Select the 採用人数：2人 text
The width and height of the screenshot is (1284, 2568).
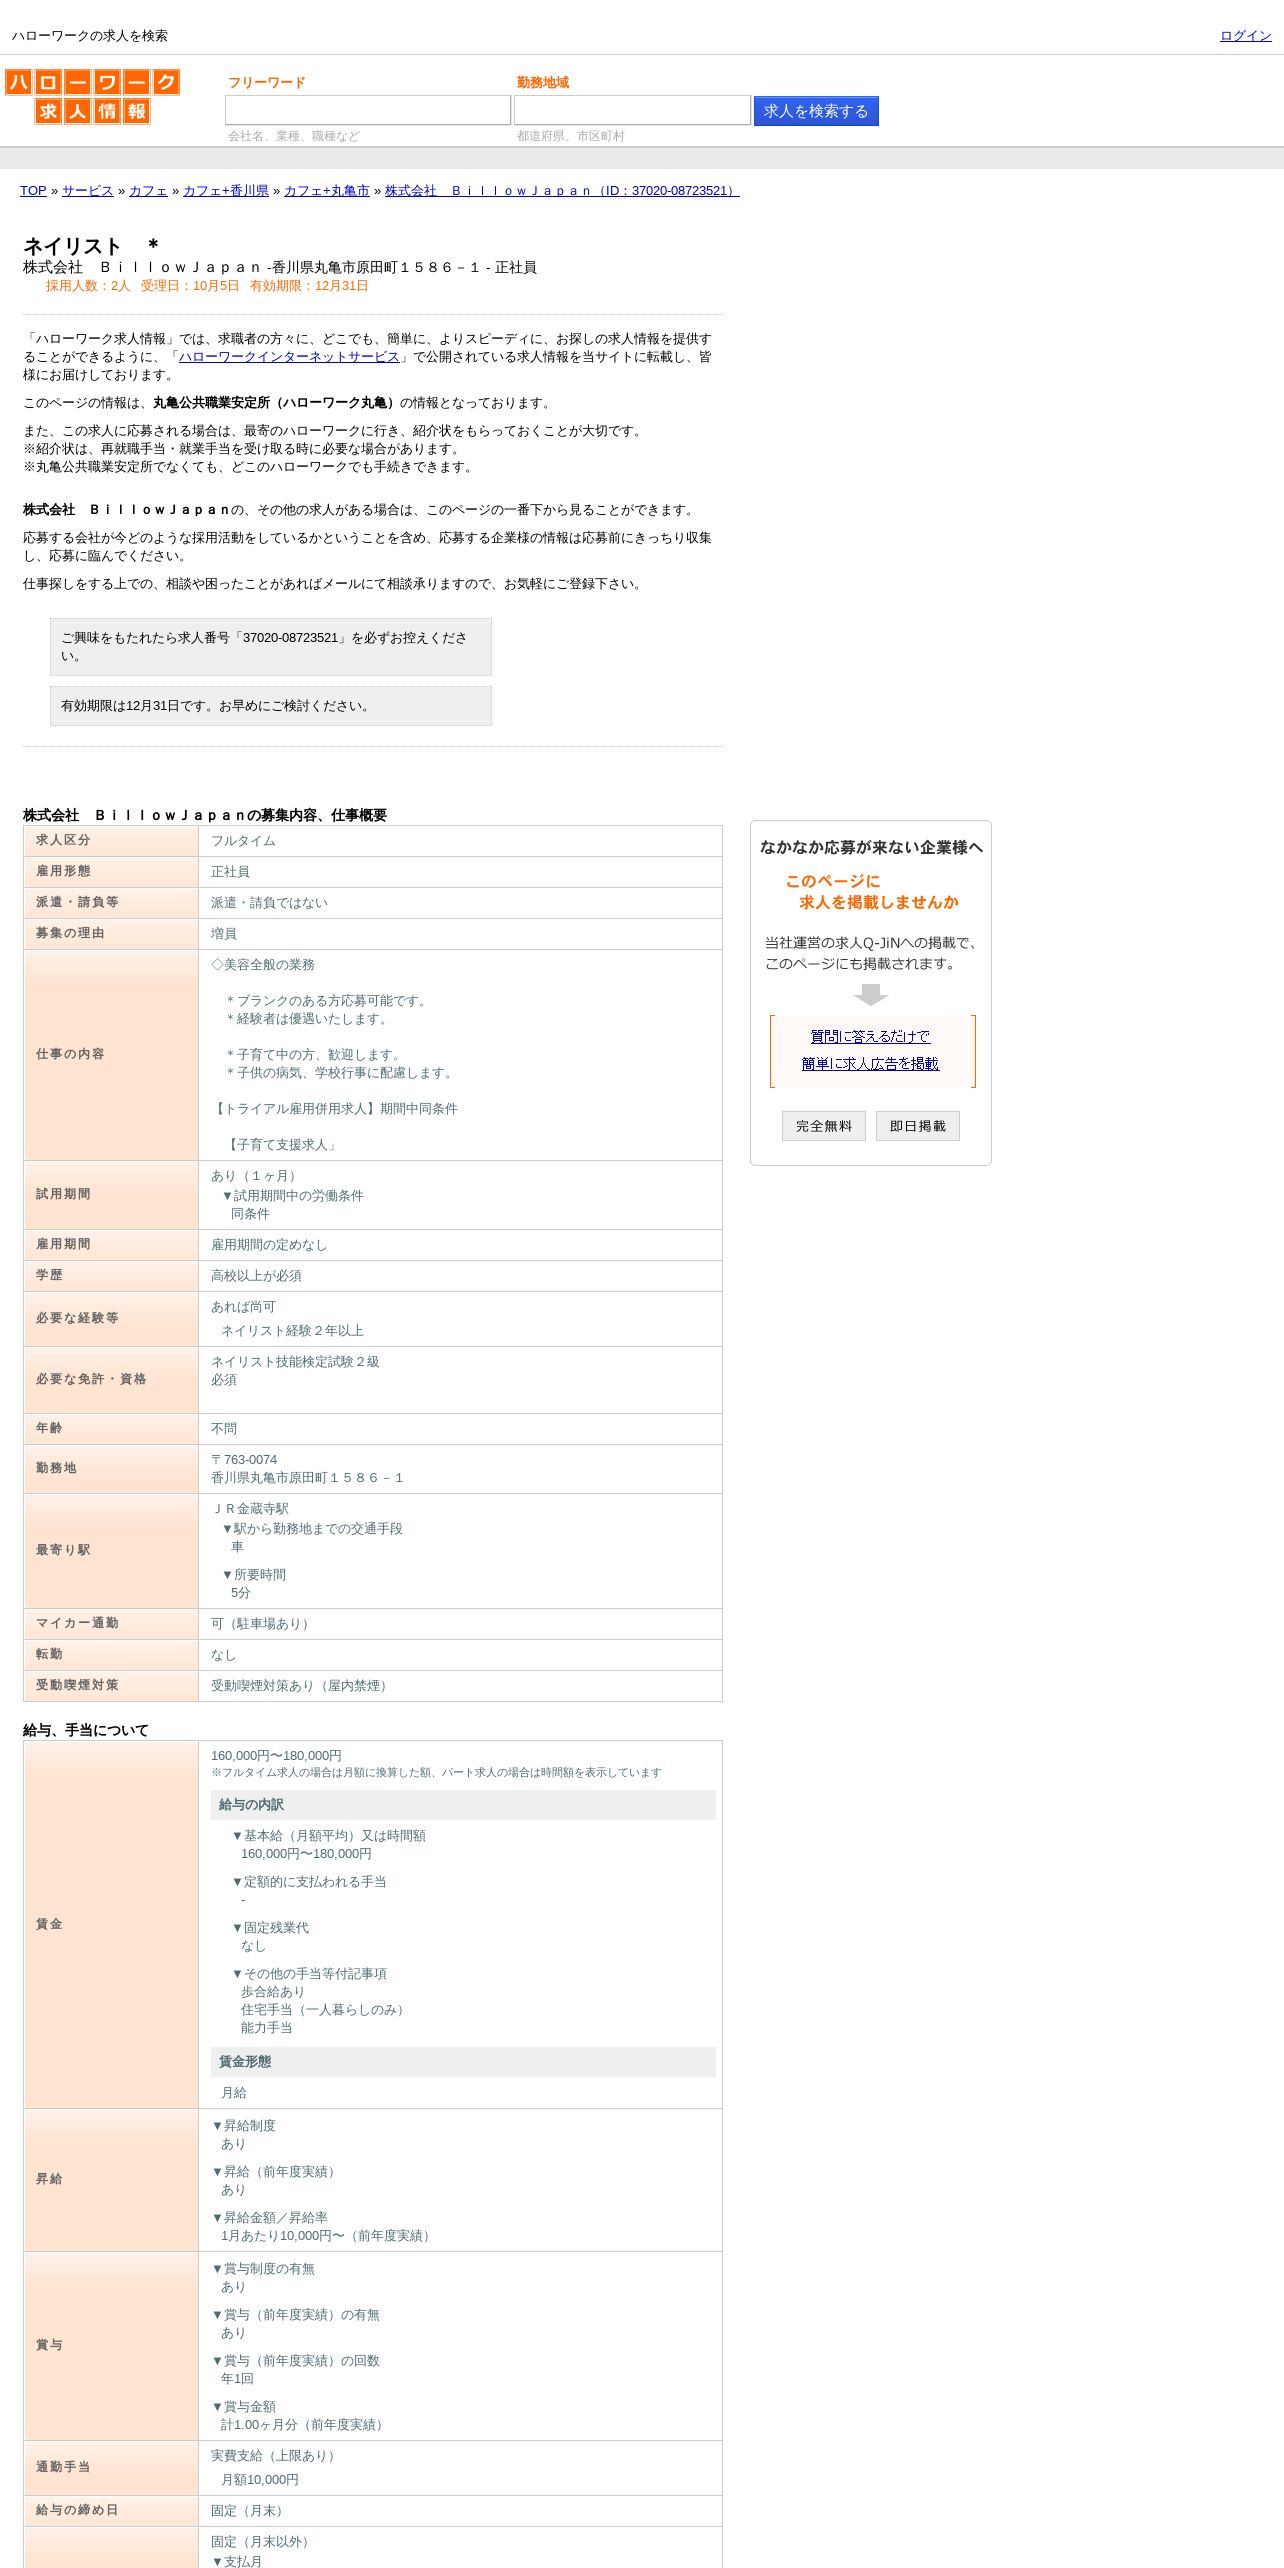click(x=88, y=286)
